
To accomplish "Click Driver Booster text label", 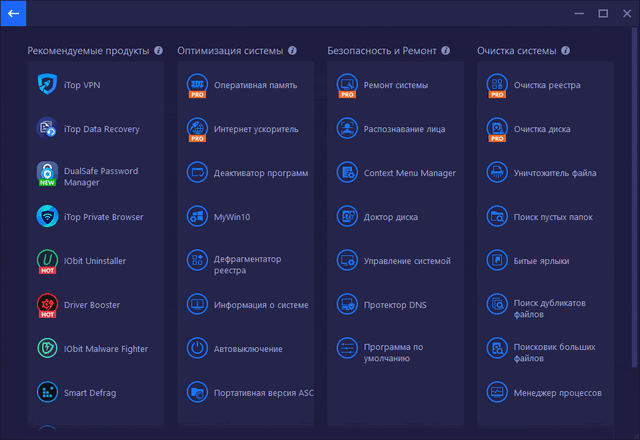I will point(92,305).
